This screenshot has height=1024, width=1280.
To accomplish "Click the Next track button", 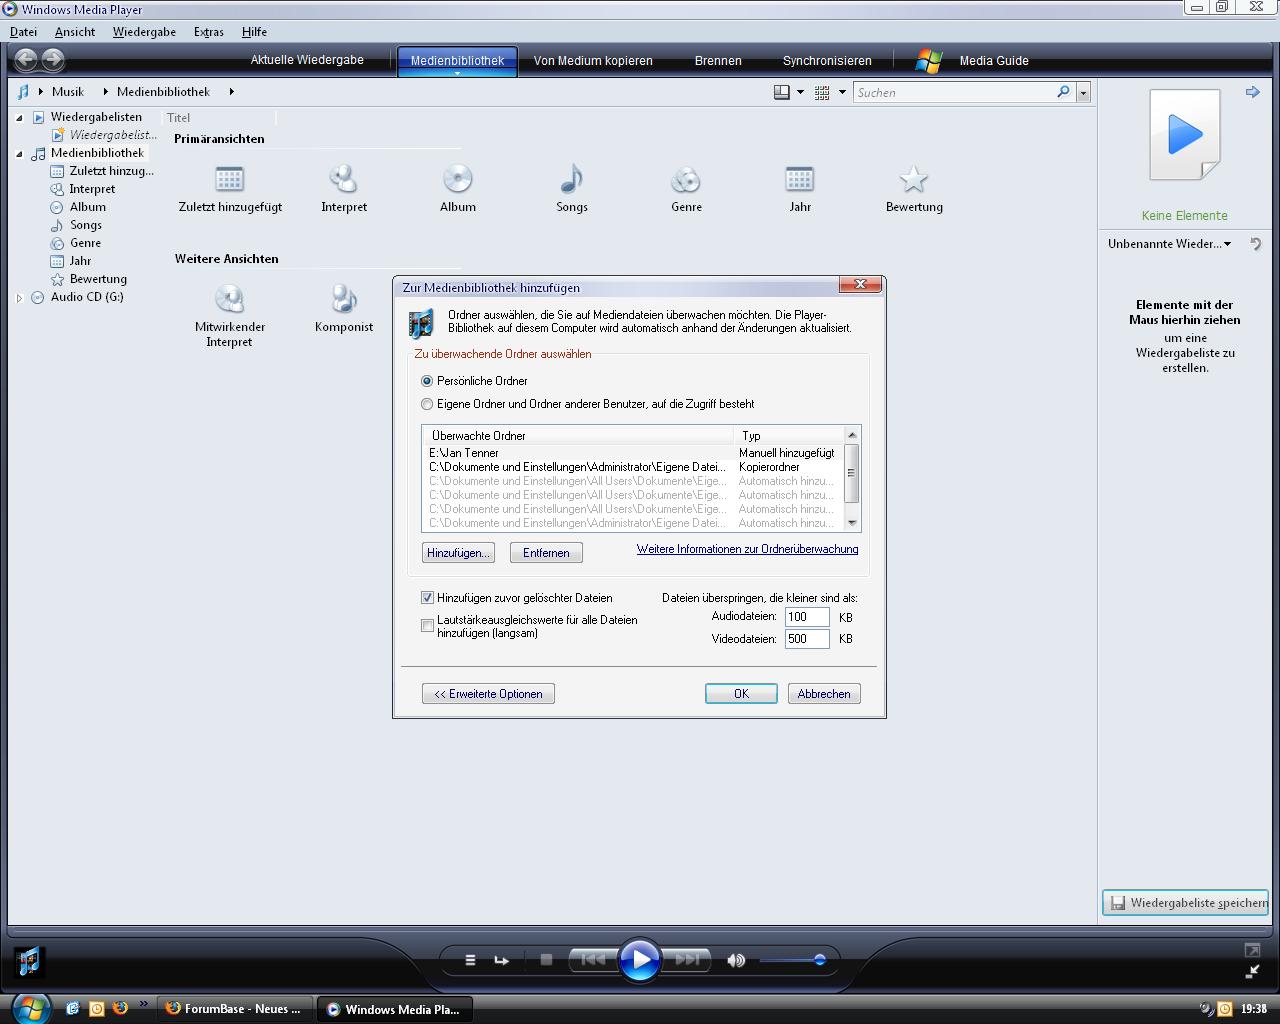I will (x=687, y=960).
